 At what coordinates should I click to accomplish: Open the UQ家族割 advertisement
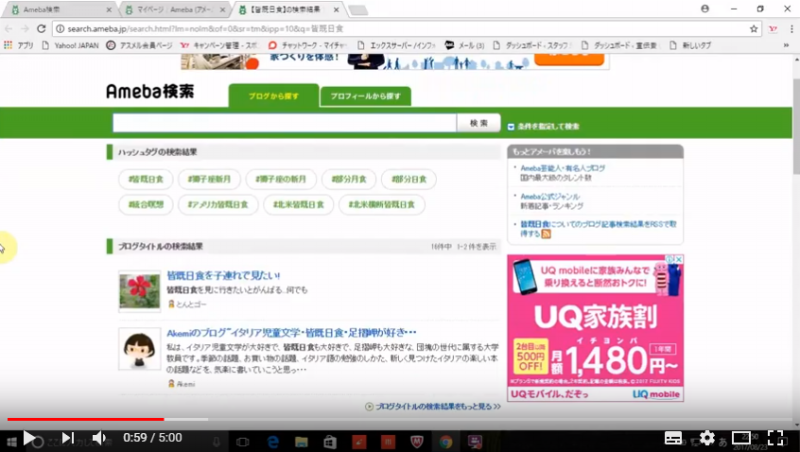tap(595, 328)
